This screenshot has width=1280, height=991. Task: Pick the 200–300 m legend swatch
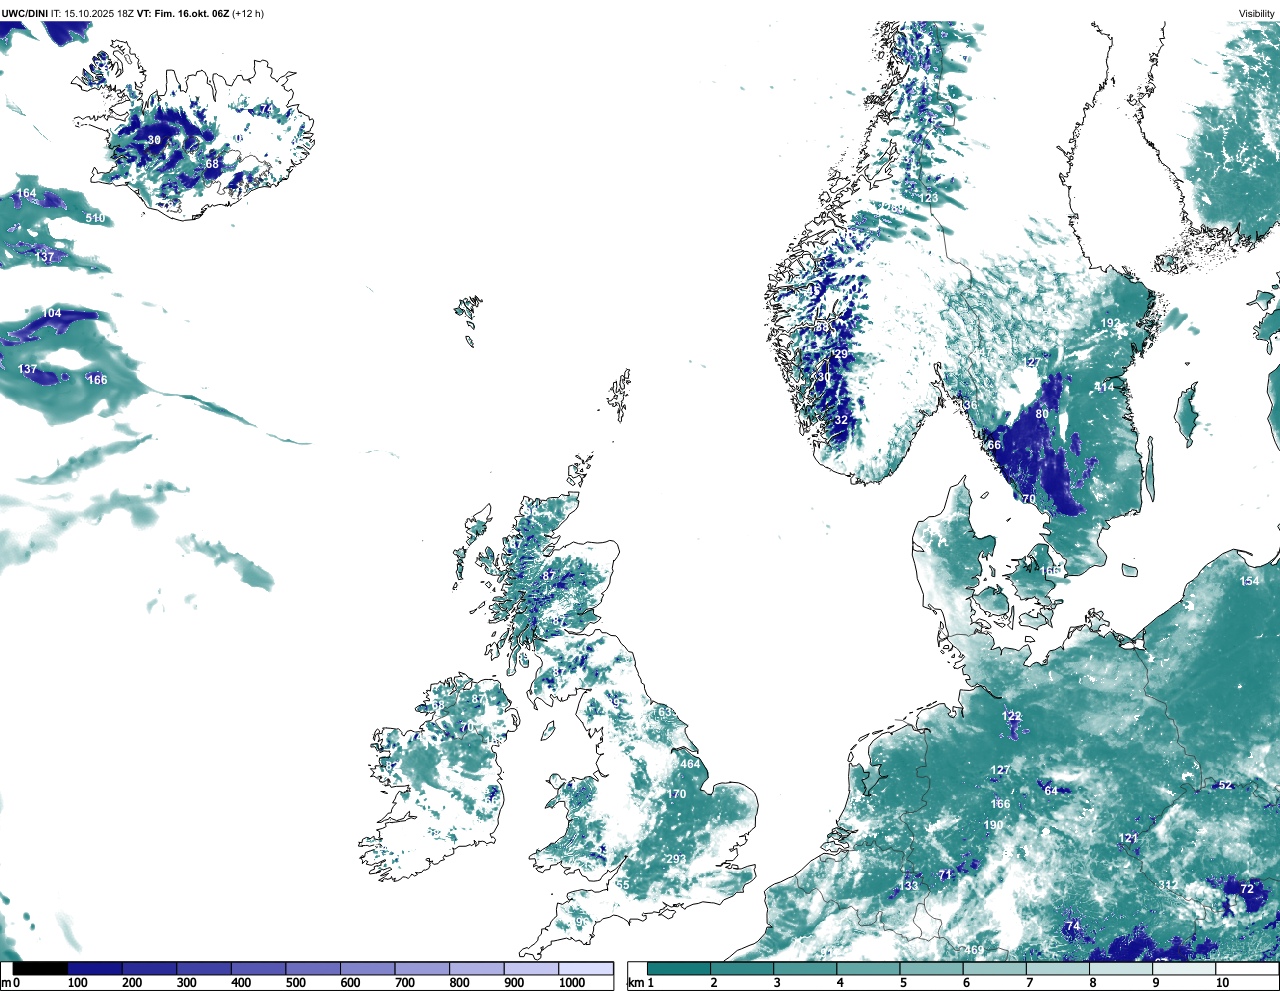(149, 969)
